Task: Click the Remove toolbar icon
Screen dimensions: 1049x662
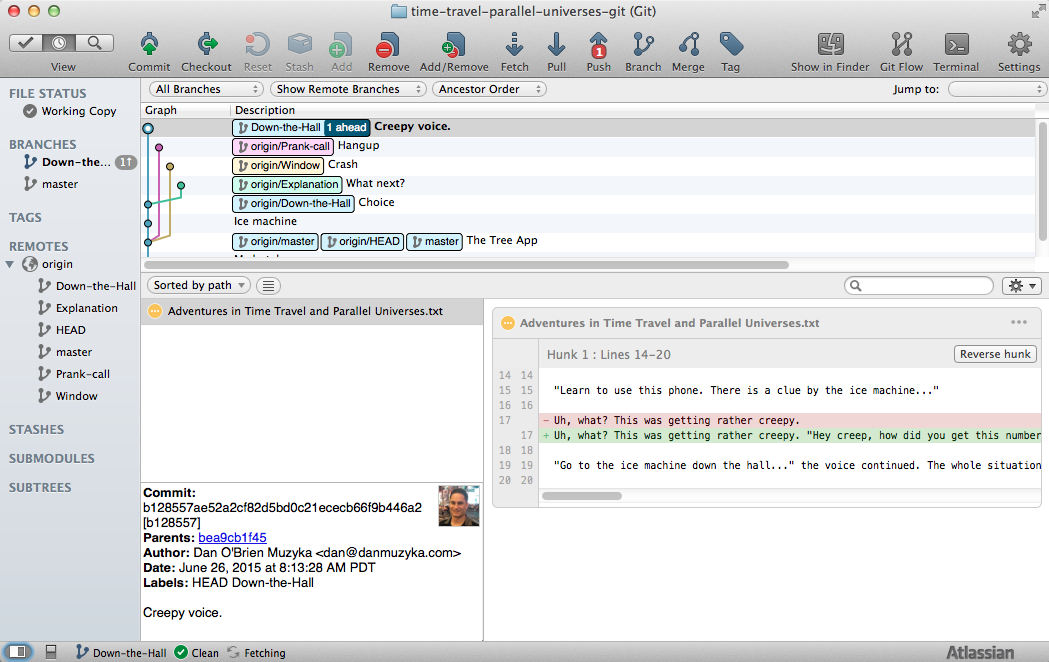Action: [388, 45]
